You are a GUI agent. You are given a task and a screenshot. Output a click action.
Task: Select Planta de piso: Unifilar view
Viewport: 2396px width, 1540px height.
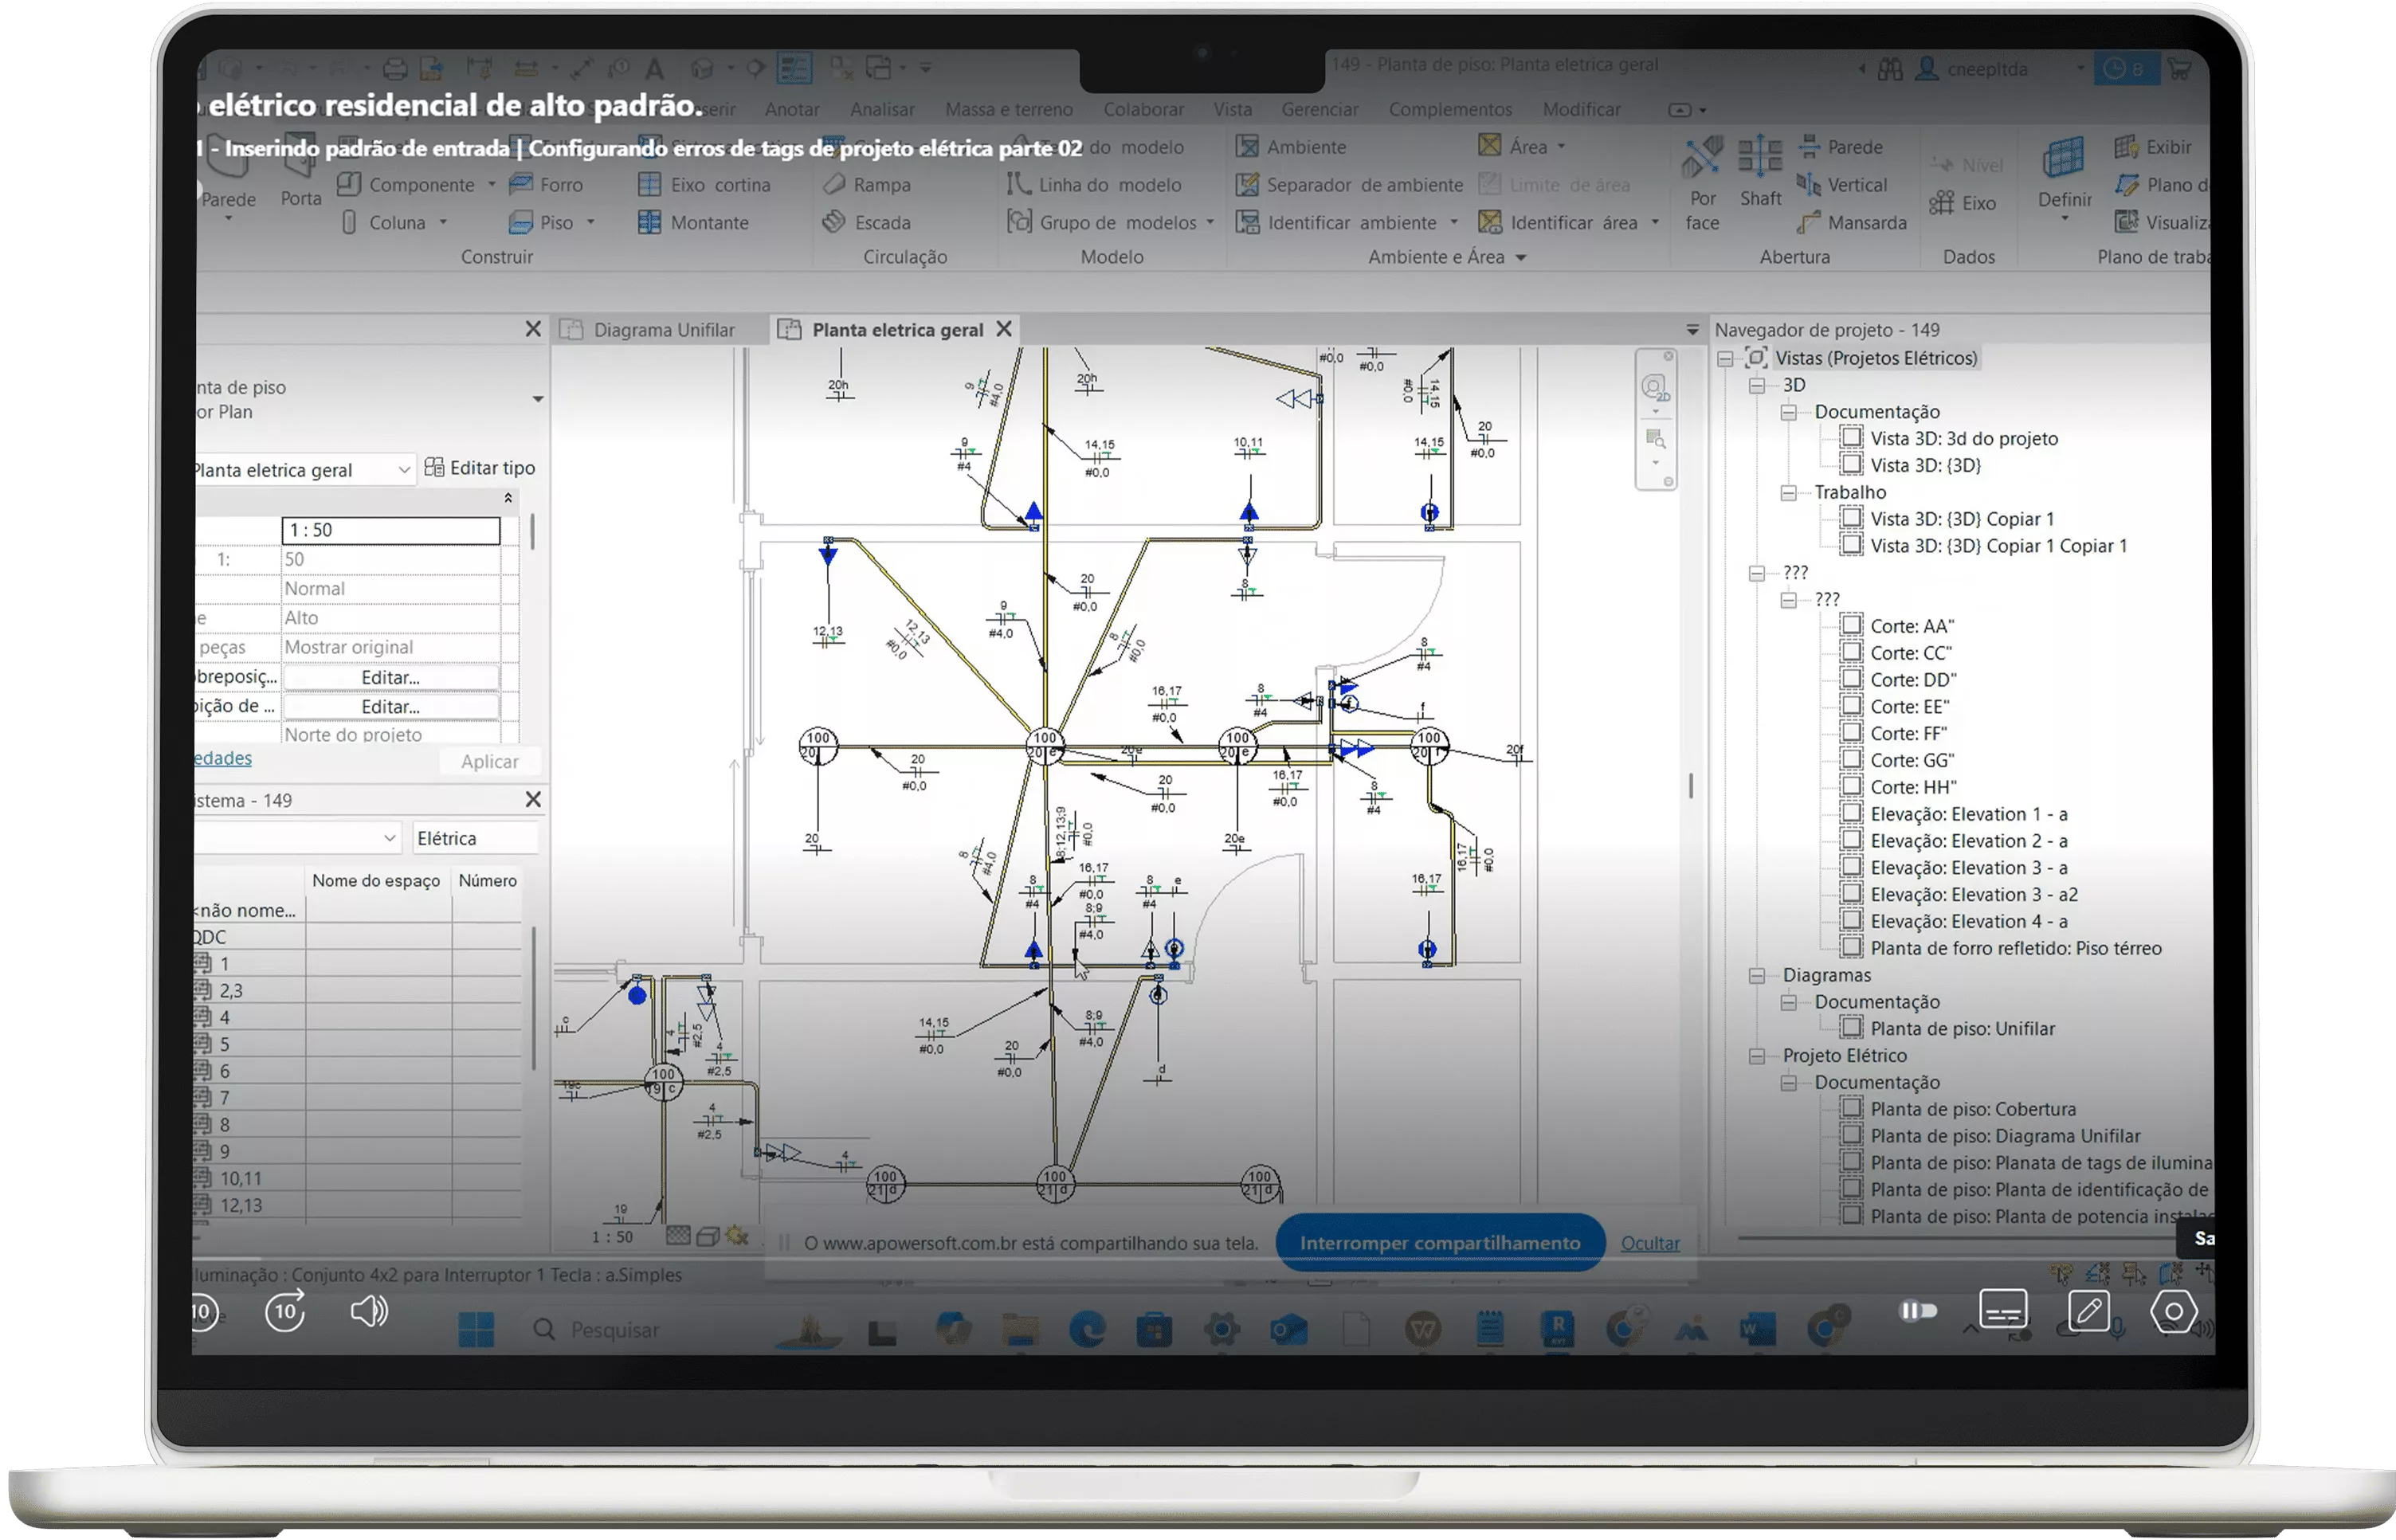coord(1962,1029)
